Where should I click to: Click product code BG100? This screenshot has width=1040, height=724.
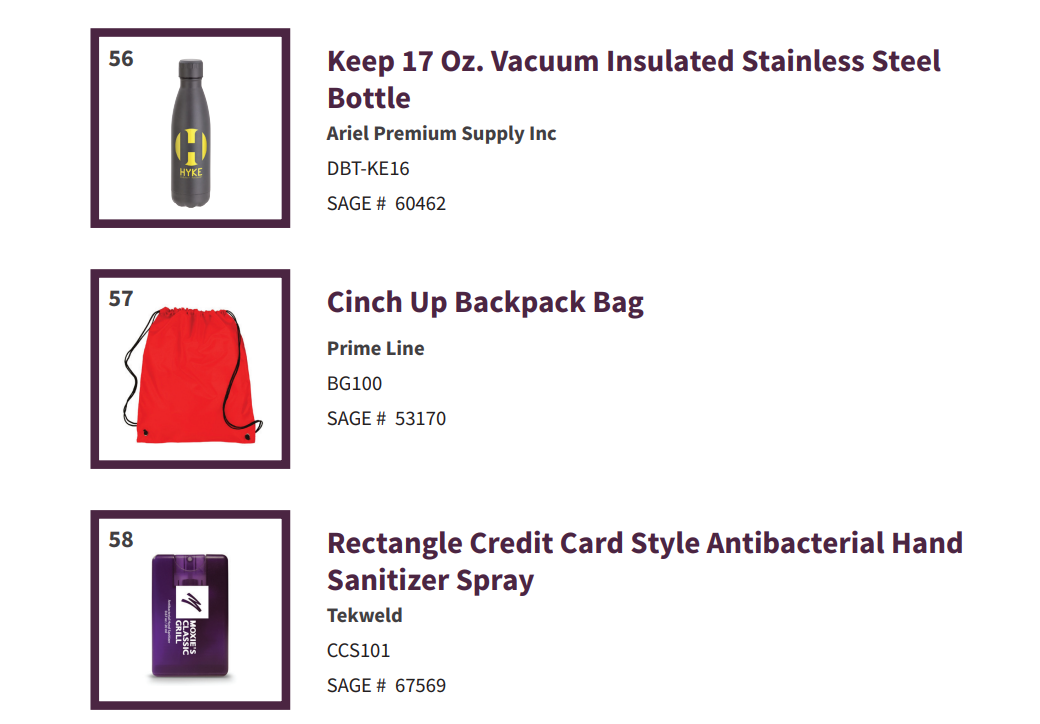[x=354, y=383]
